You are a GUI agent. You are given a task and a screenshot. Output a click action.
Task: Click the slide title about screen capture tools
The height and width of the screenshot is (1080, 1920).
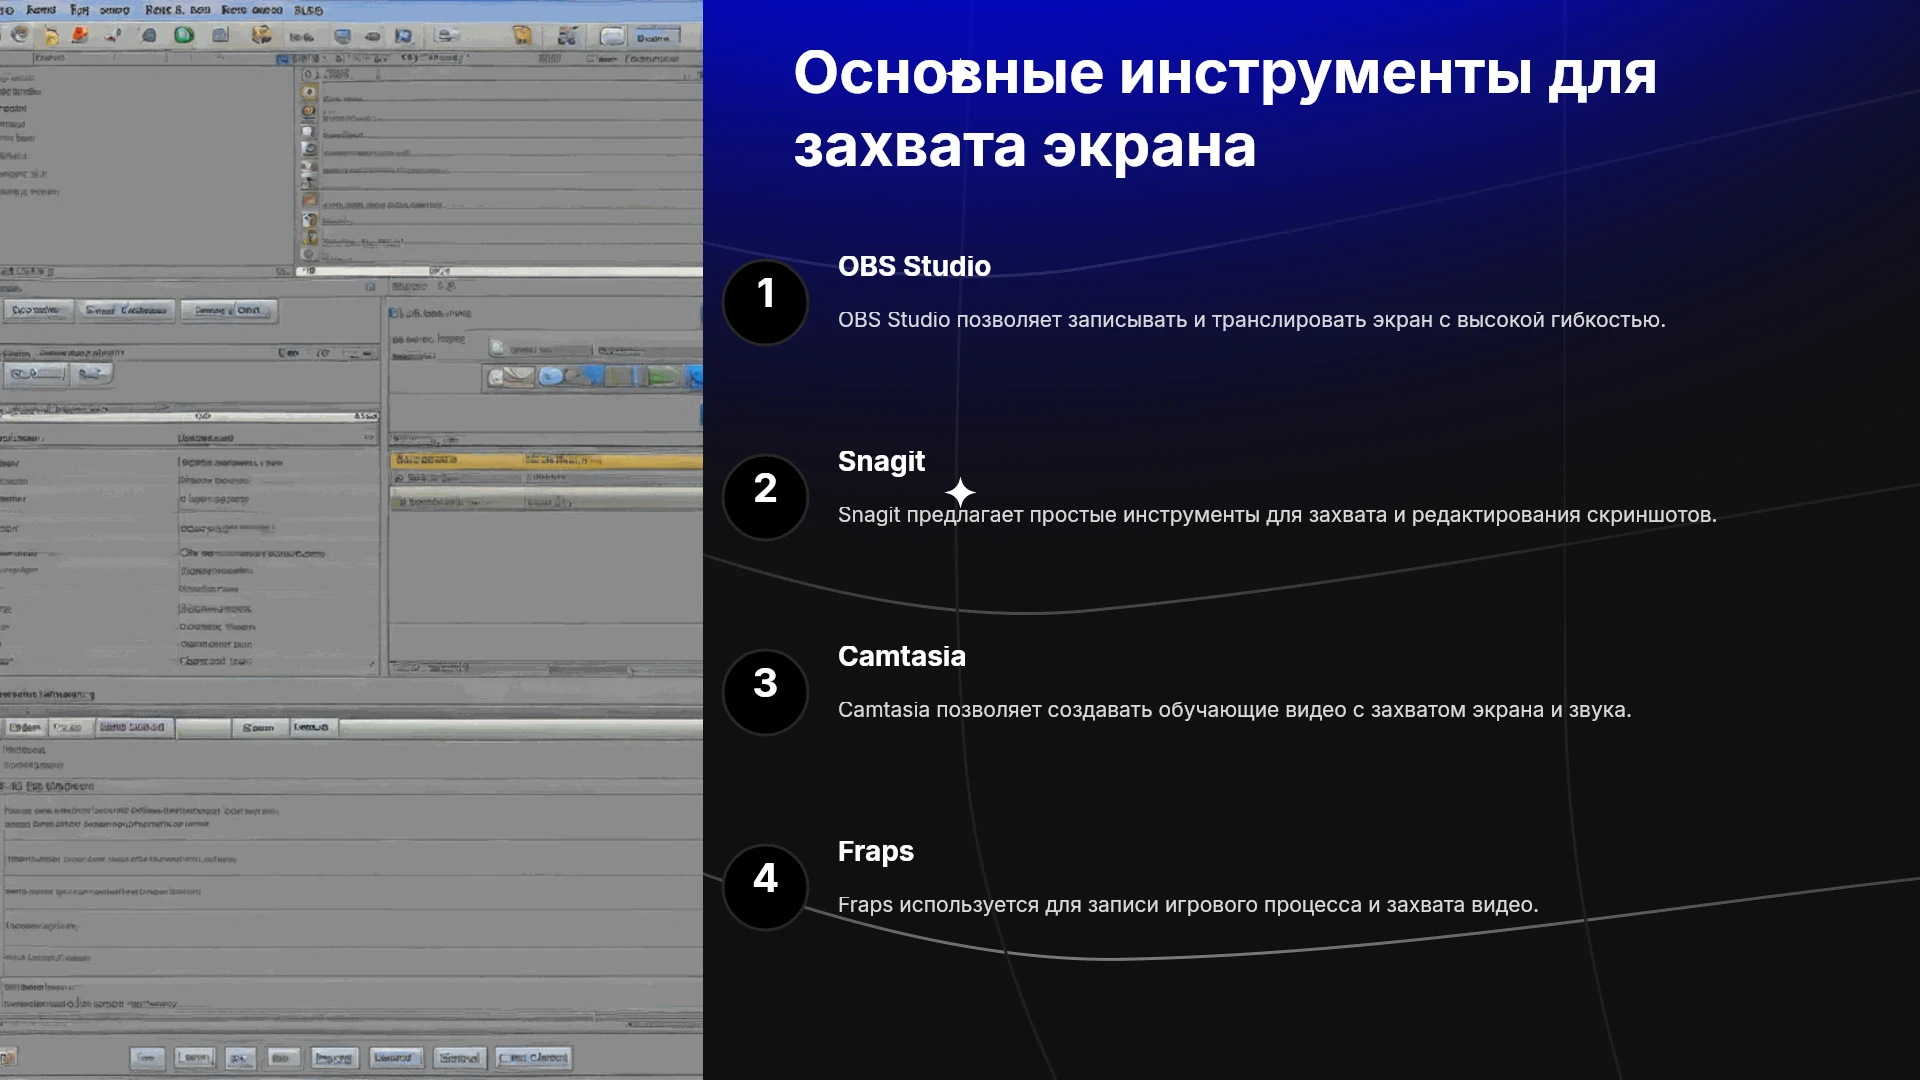pos(1225,110)
